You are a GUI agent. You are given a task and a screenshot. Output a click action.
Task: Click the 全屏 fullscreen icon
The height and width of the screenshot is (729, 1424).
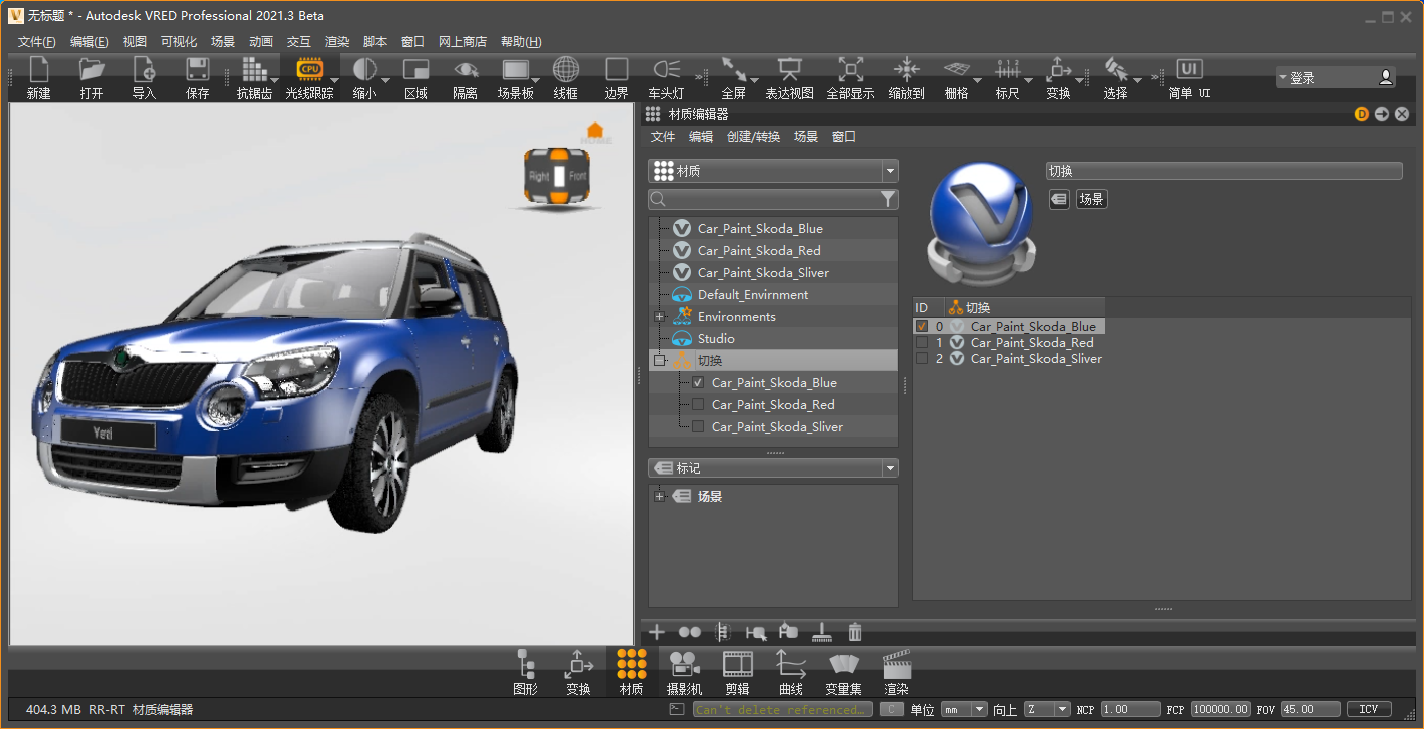734,69
